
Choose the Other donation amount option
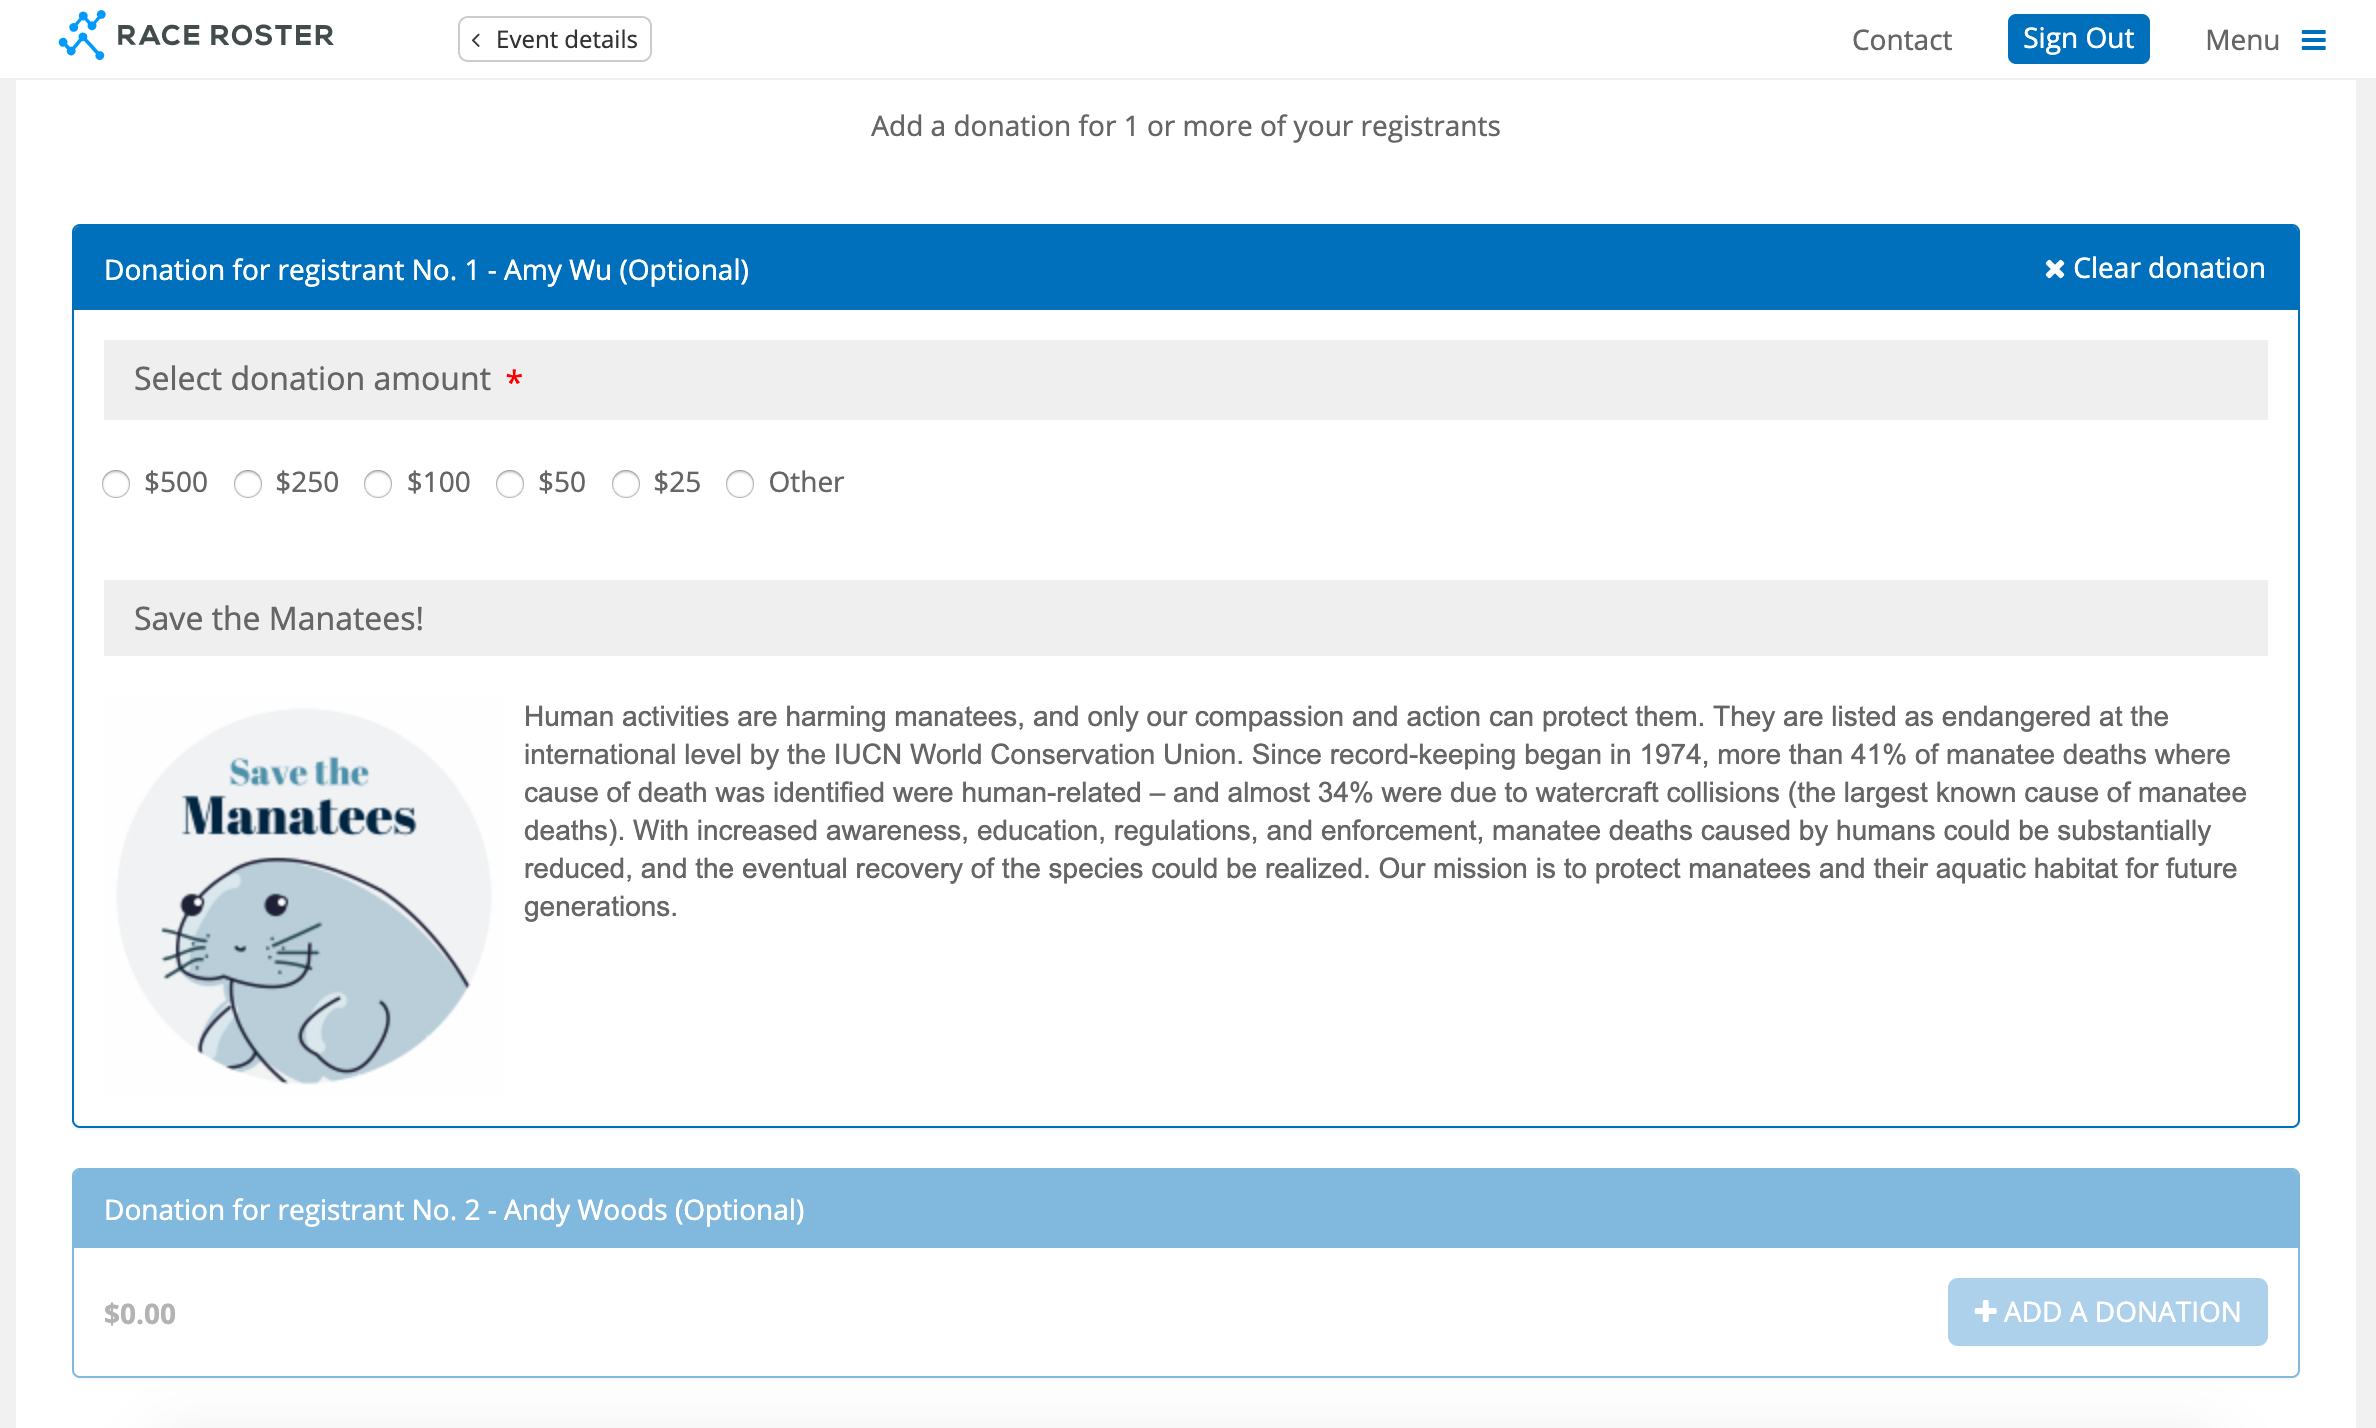(740, 484)
